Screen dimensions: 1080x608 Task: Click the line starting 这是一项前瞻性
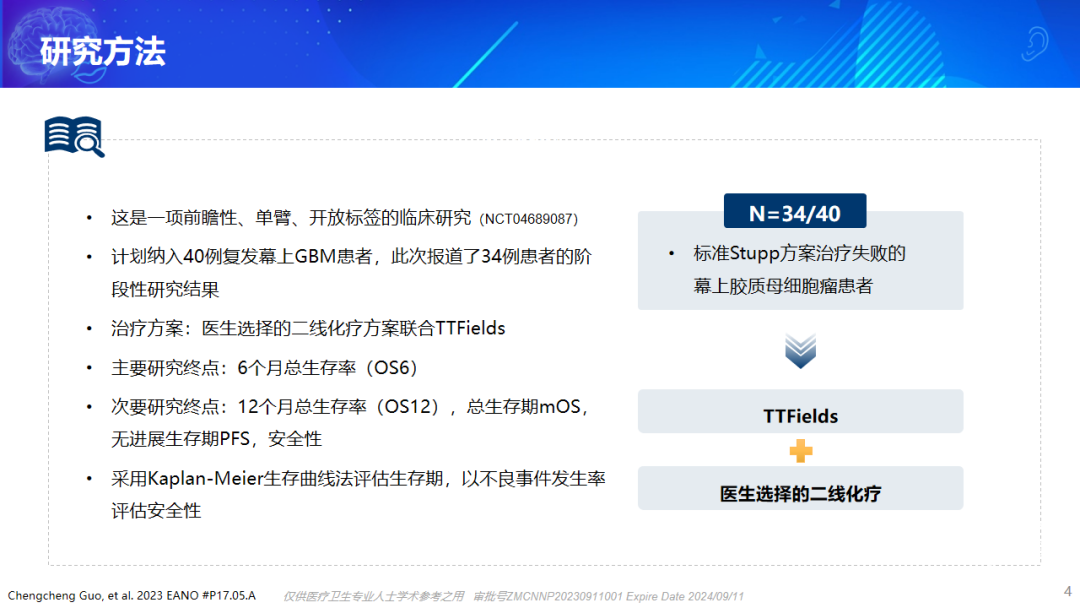[344, 218]
